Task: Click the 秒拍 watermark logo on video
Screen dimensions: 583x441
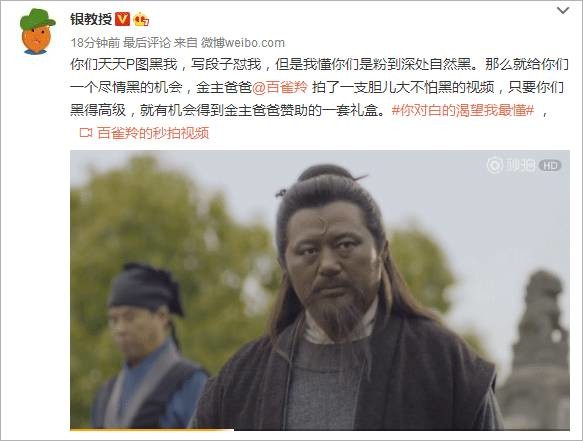Action: tap(511, 165)
